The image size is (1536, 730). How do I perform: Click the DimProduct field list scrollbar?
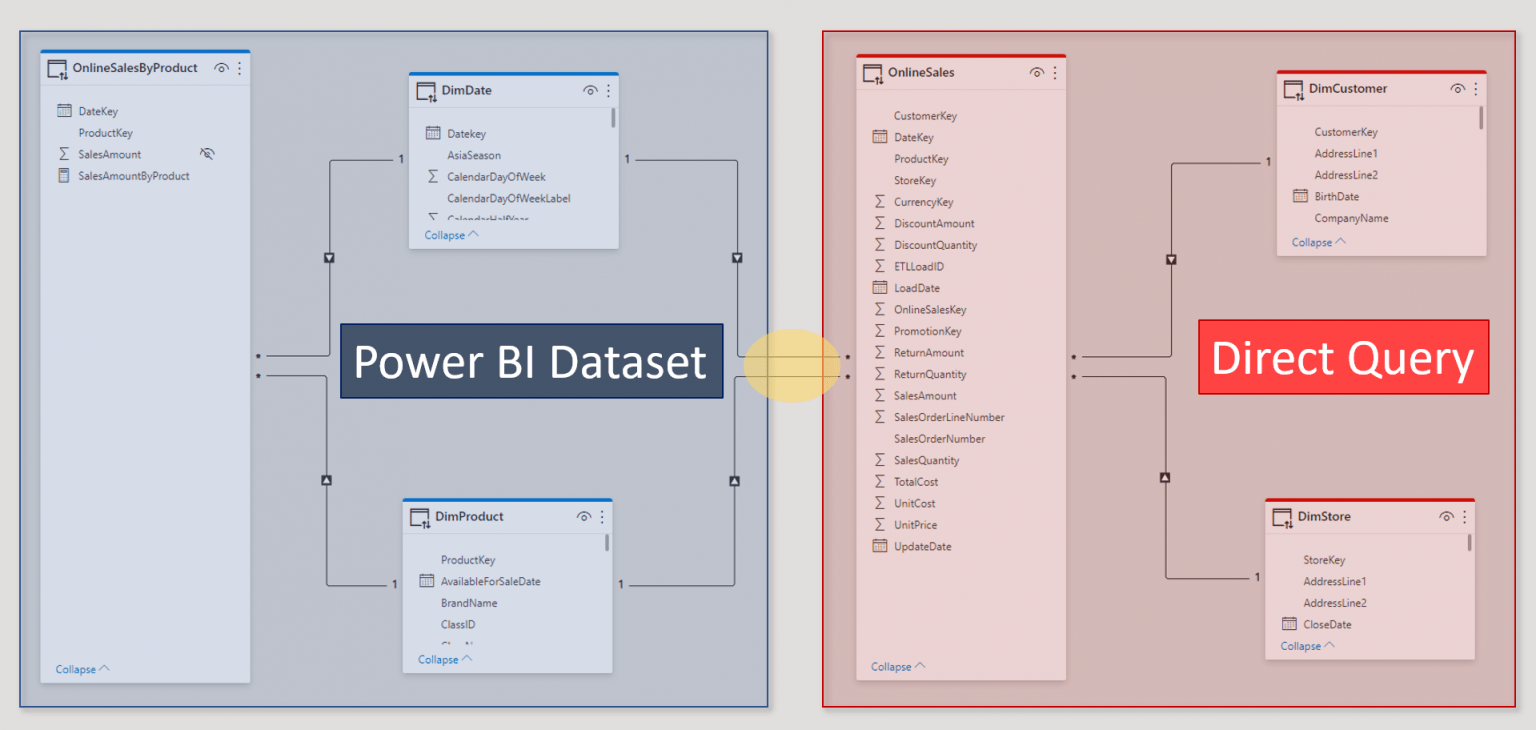(607, 543)
